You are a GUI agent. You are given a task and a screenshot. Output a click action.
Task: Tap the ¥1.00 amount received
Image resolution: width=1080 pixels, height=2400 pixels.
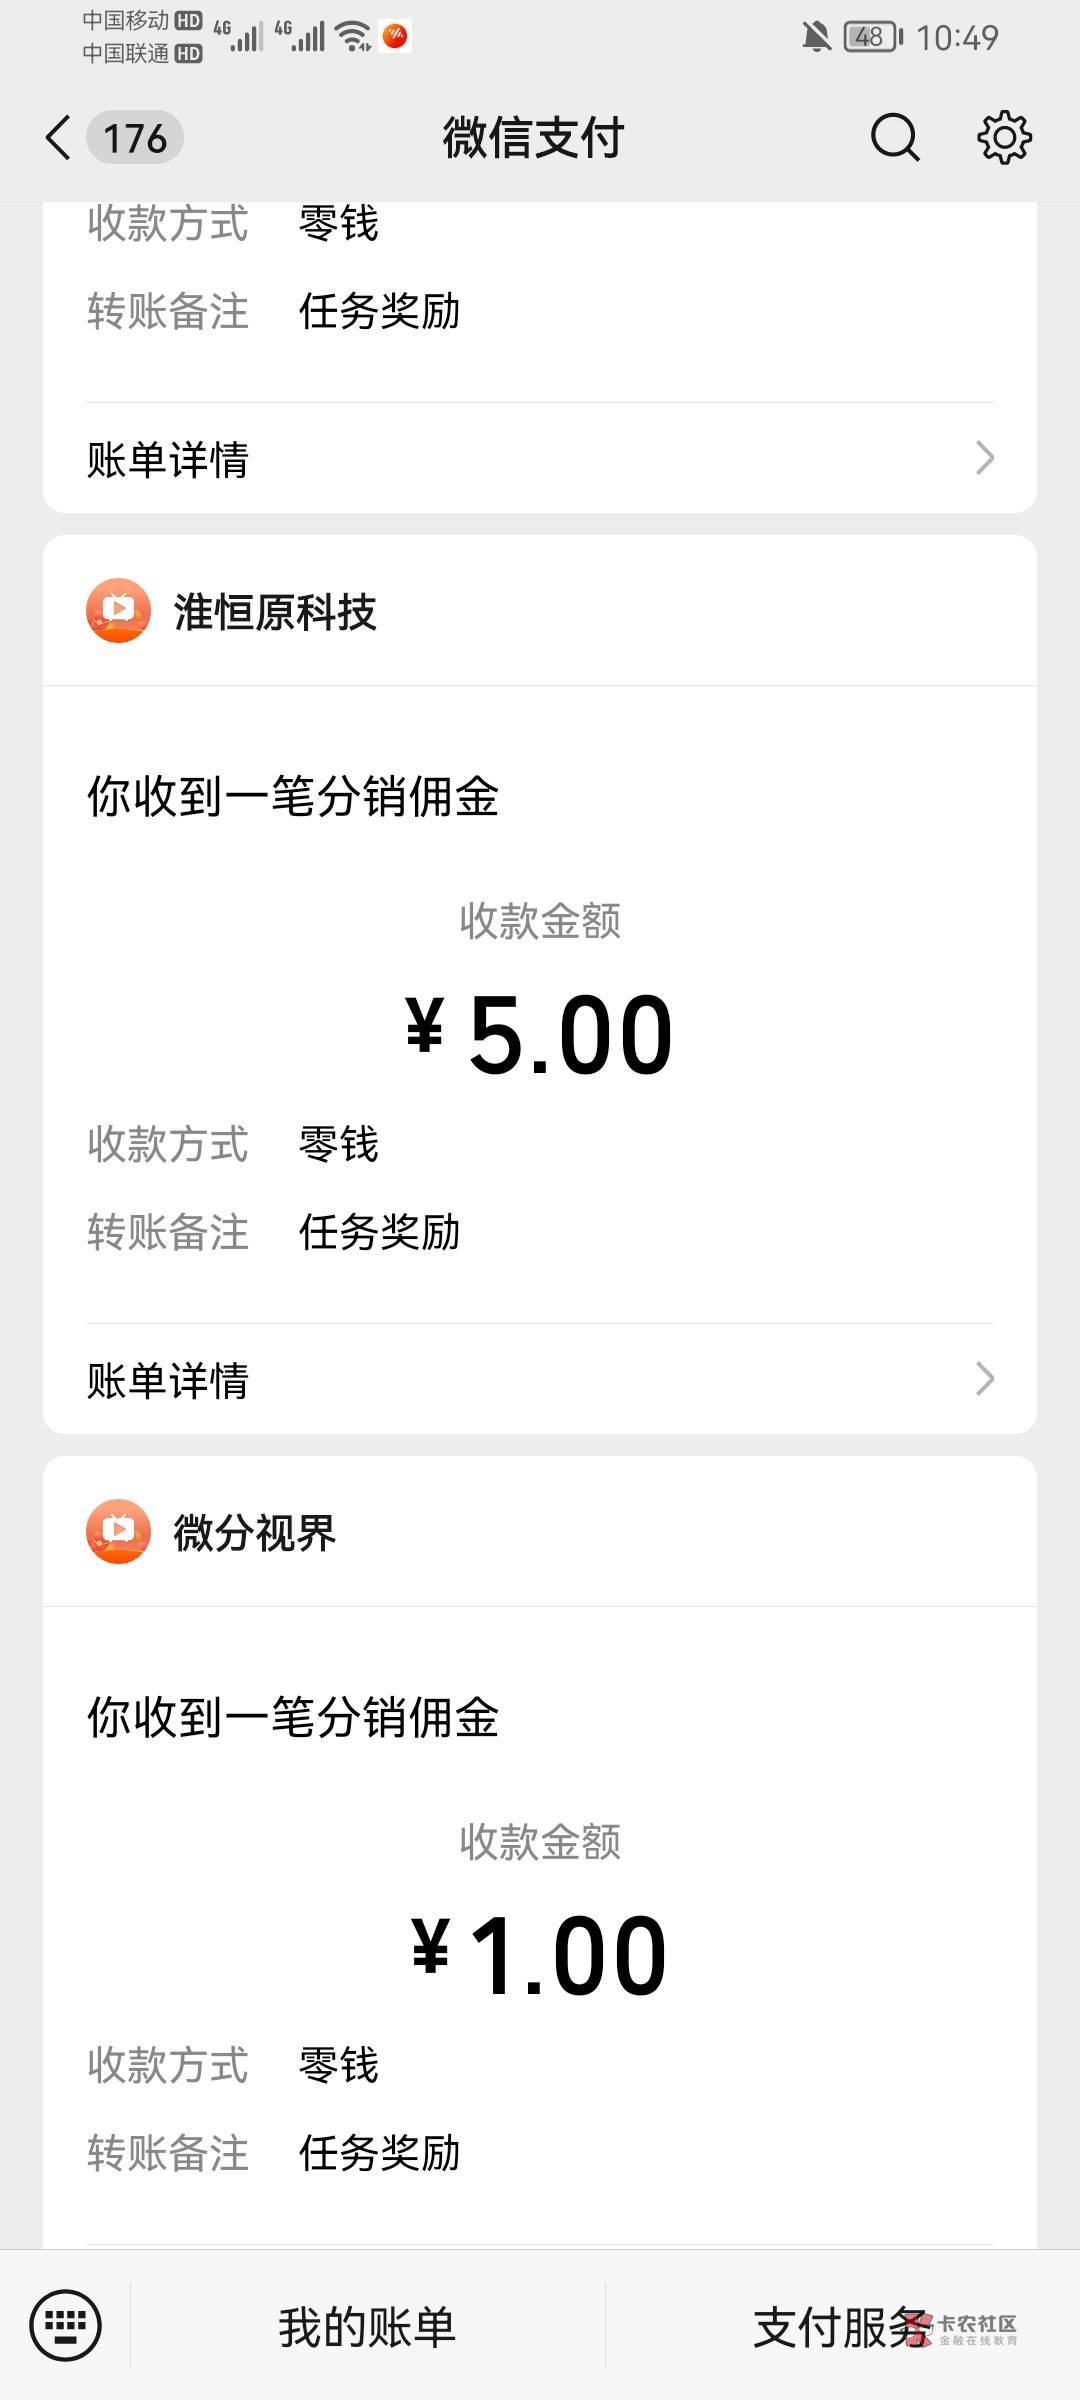coord(540,1957)
